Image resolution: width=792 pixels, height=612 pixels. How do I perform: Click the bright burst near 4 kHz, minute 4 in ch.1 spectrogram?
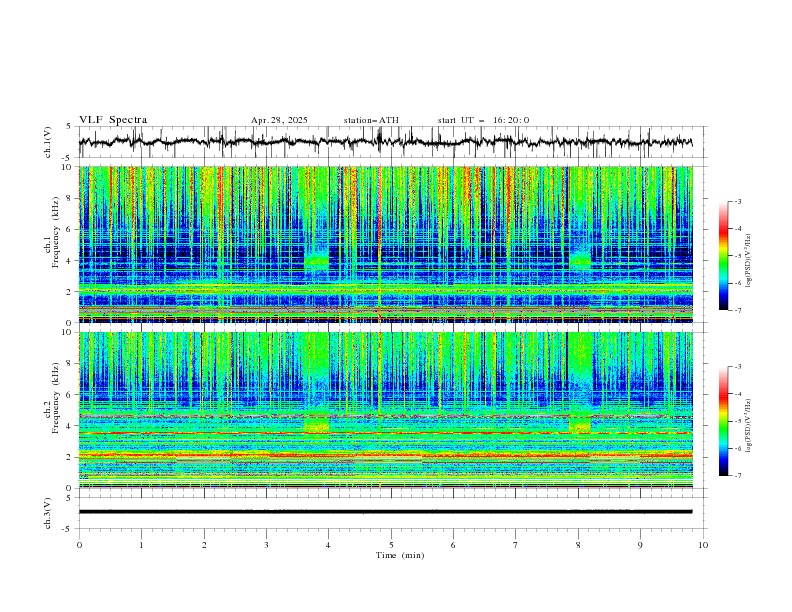tap(317, 261)
